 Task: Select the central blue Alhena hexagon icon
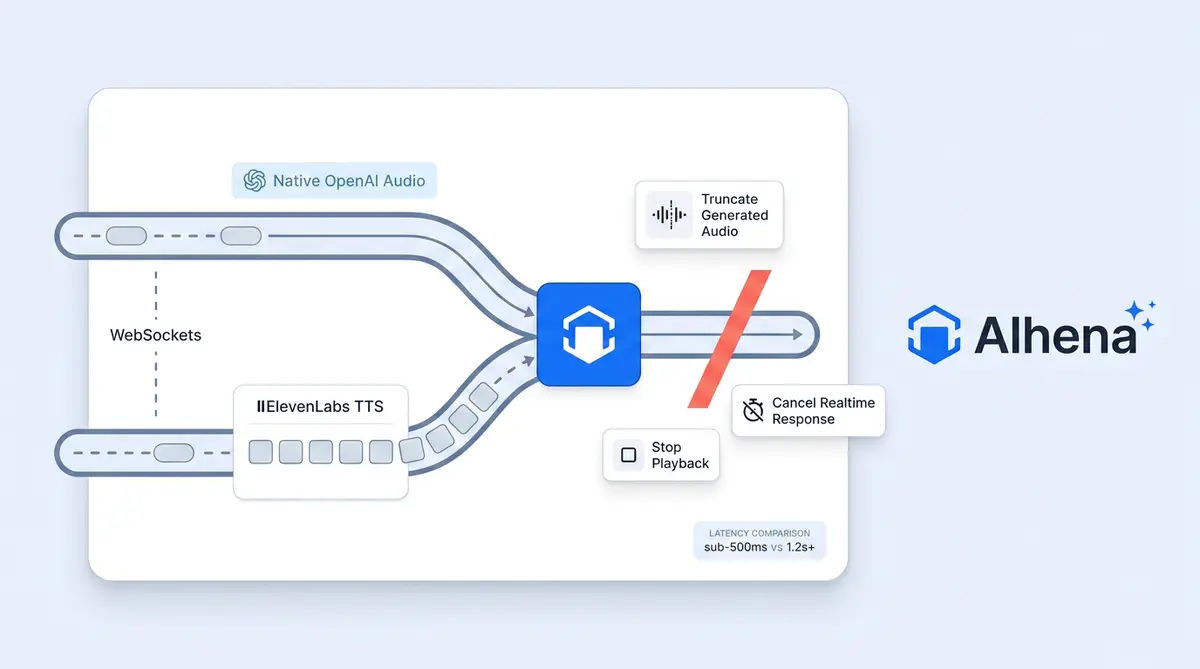(x=589, y=334)
